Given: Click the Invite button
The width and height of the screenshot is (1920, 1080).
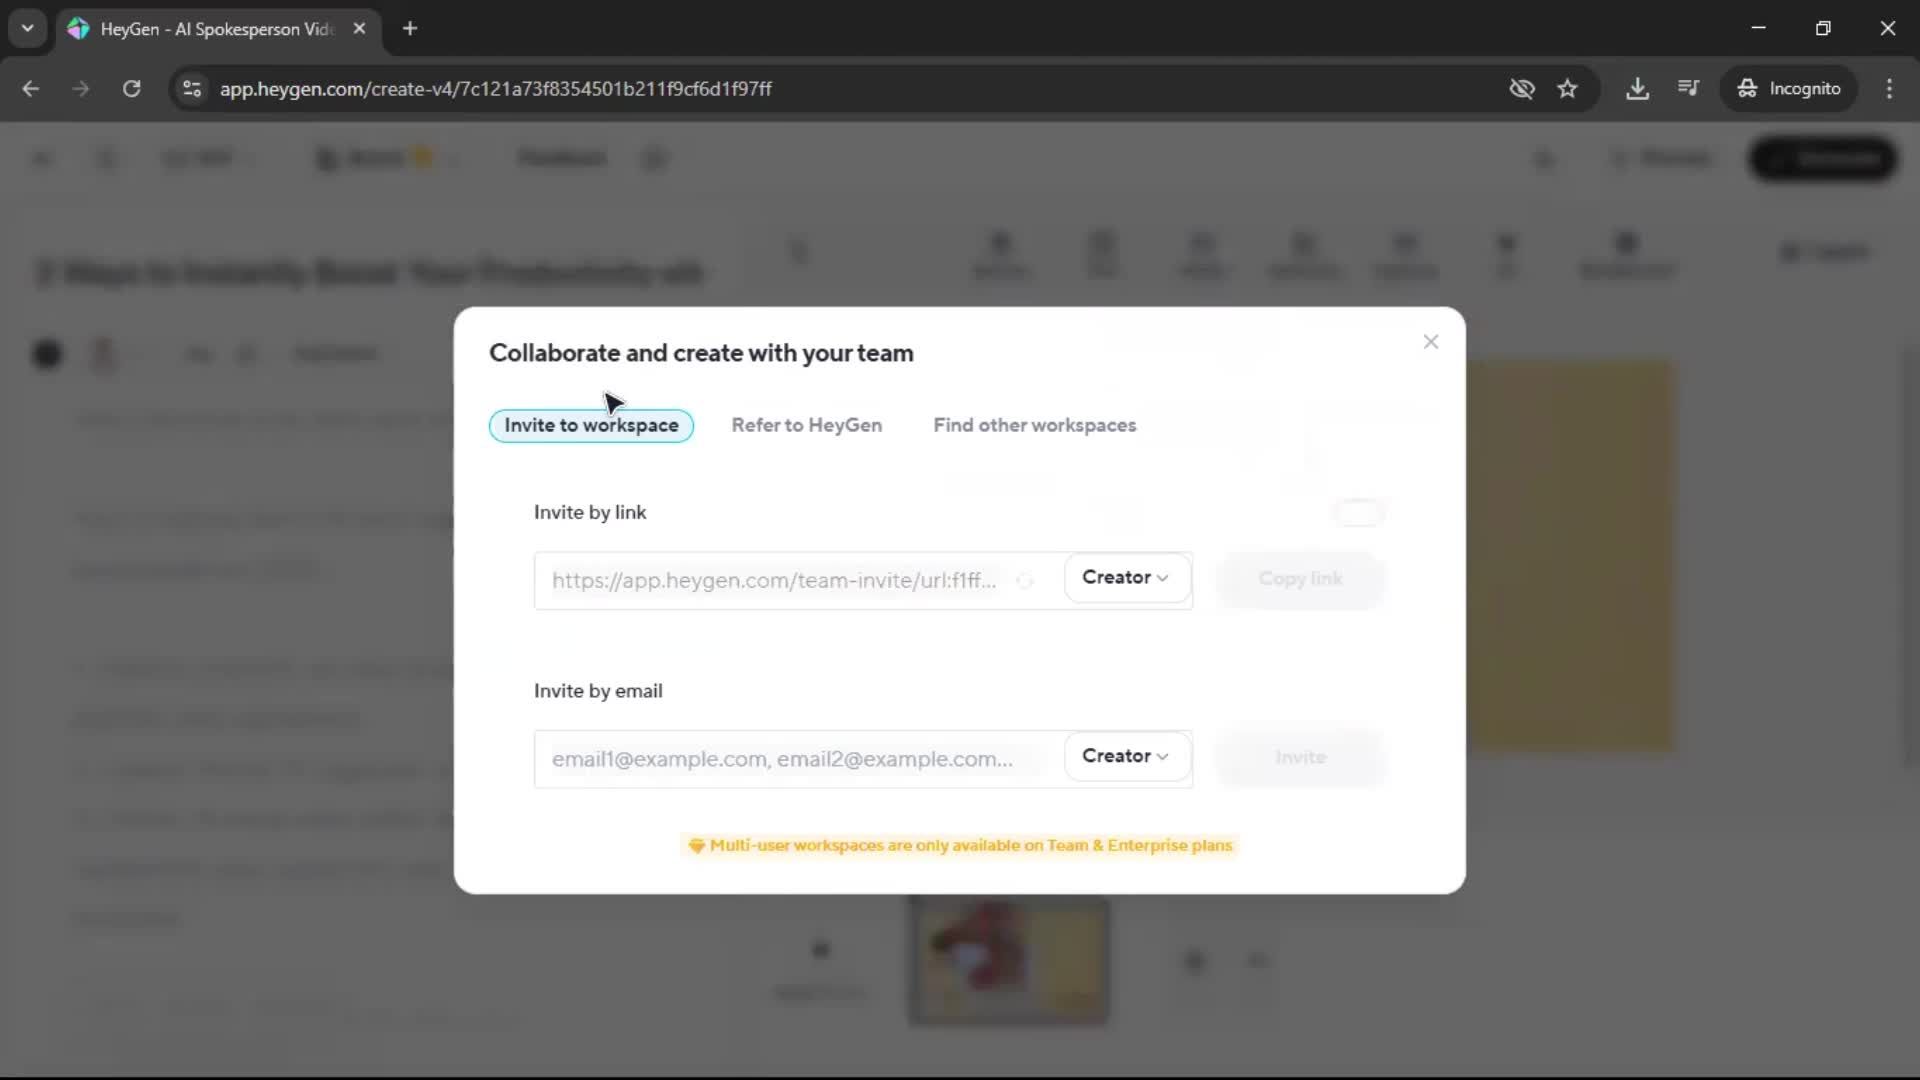Looking at the screenshot, I should 1300,758.
